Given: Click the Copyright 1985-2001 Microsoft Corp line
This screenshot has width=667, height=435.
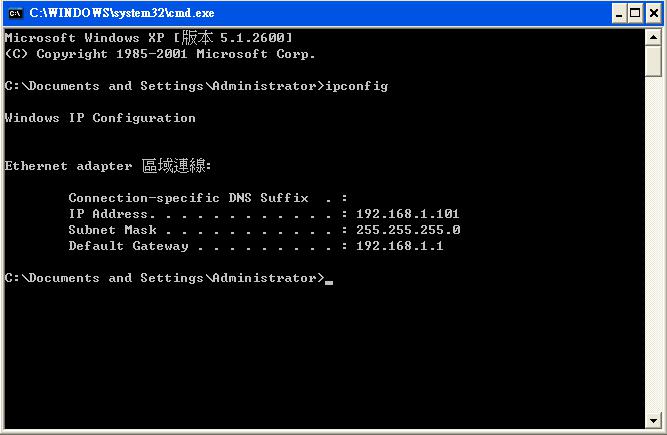Looking at the screenshot, I should click(160, 54).
